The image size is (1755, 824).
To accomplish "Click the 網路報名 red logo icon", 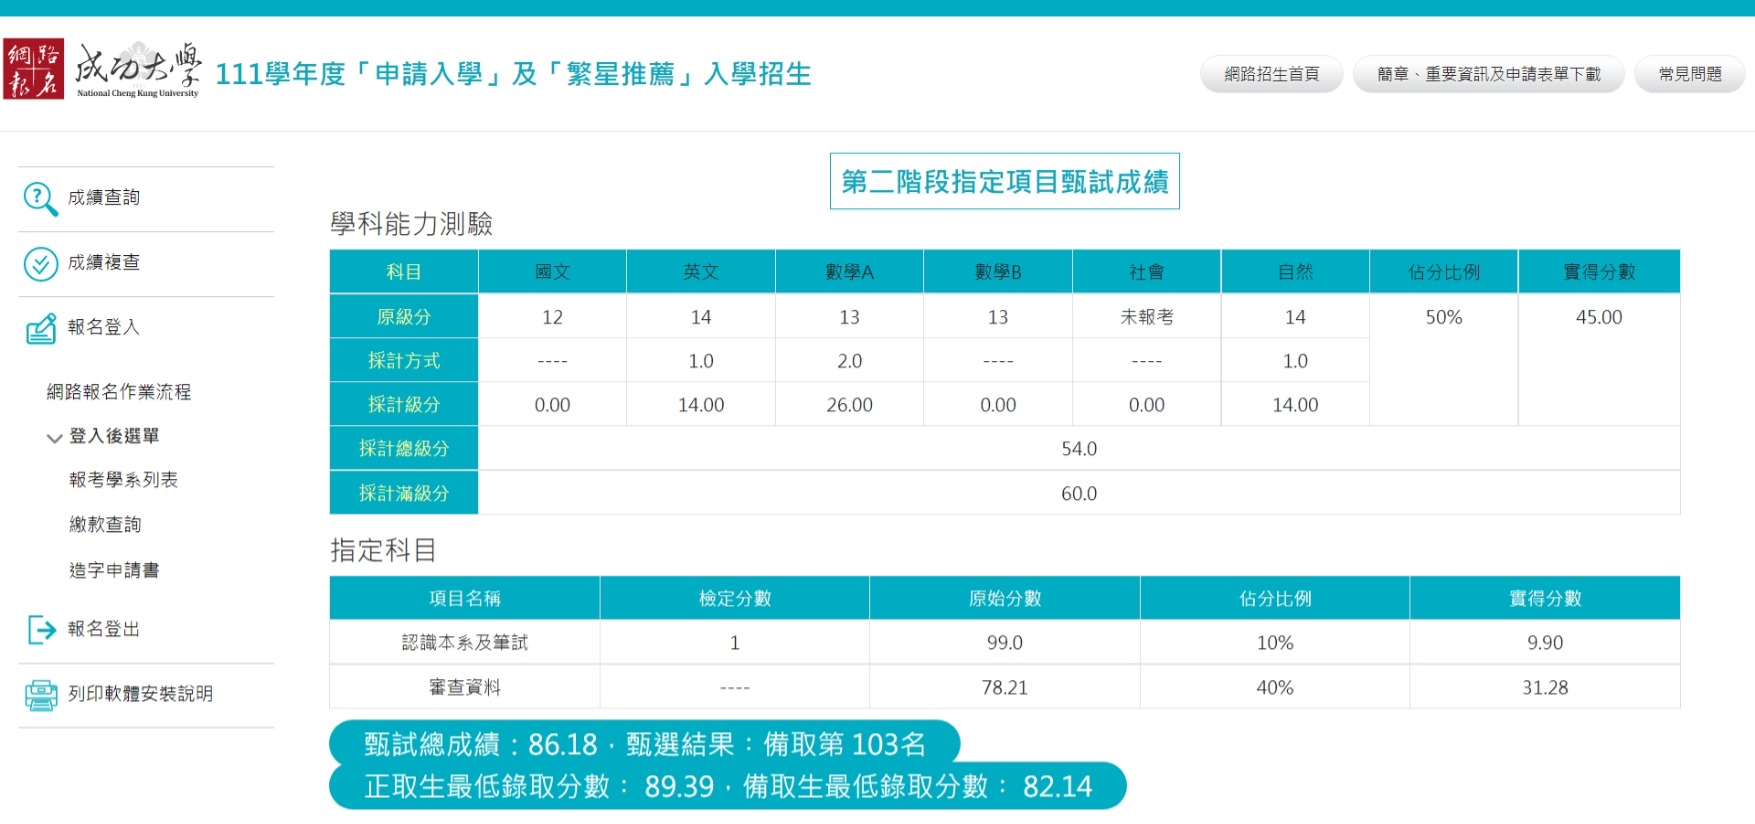I will 33,69.
